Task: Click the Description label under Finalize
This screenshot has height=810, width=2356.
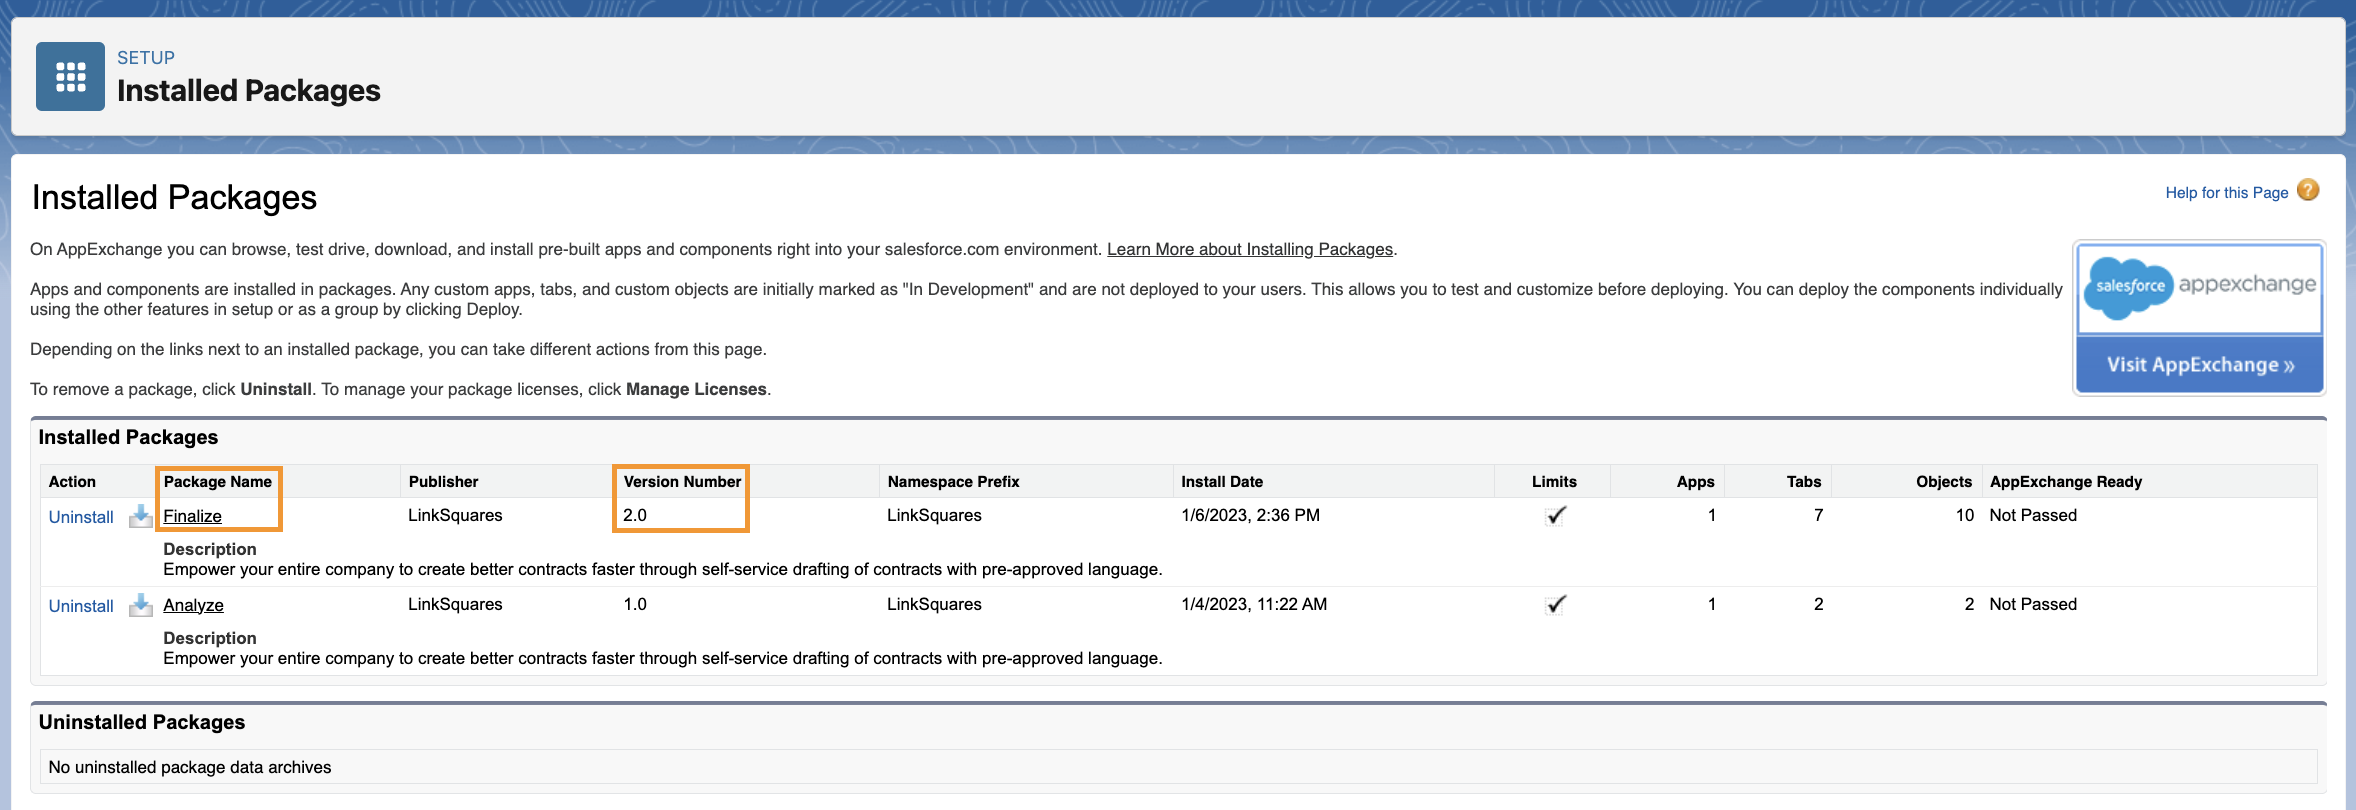Action: point(210,549)
